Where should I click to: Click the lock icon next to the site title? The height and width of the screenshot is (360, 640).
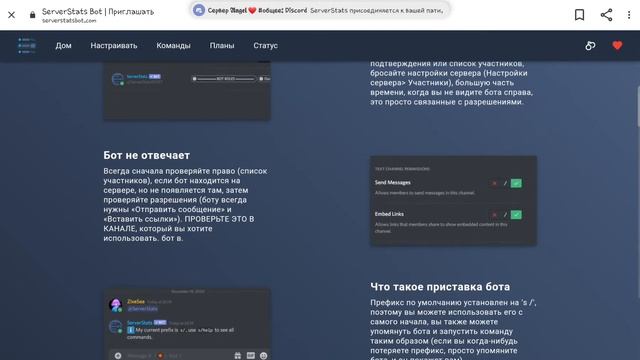[32, 15]
